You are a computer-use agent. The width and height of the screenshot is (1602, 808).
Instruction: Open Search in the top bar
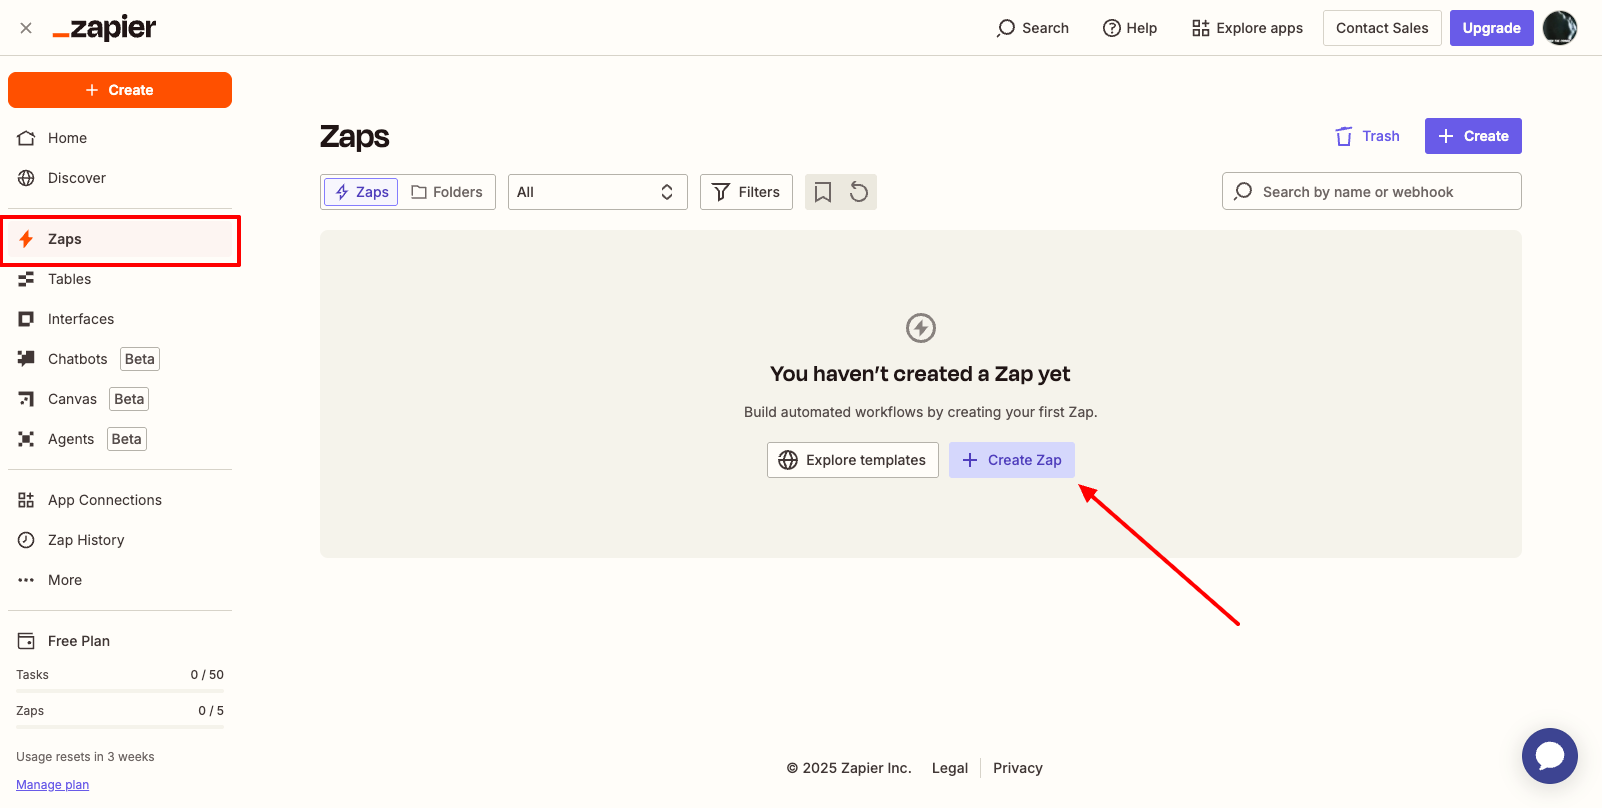[1033, 28]
